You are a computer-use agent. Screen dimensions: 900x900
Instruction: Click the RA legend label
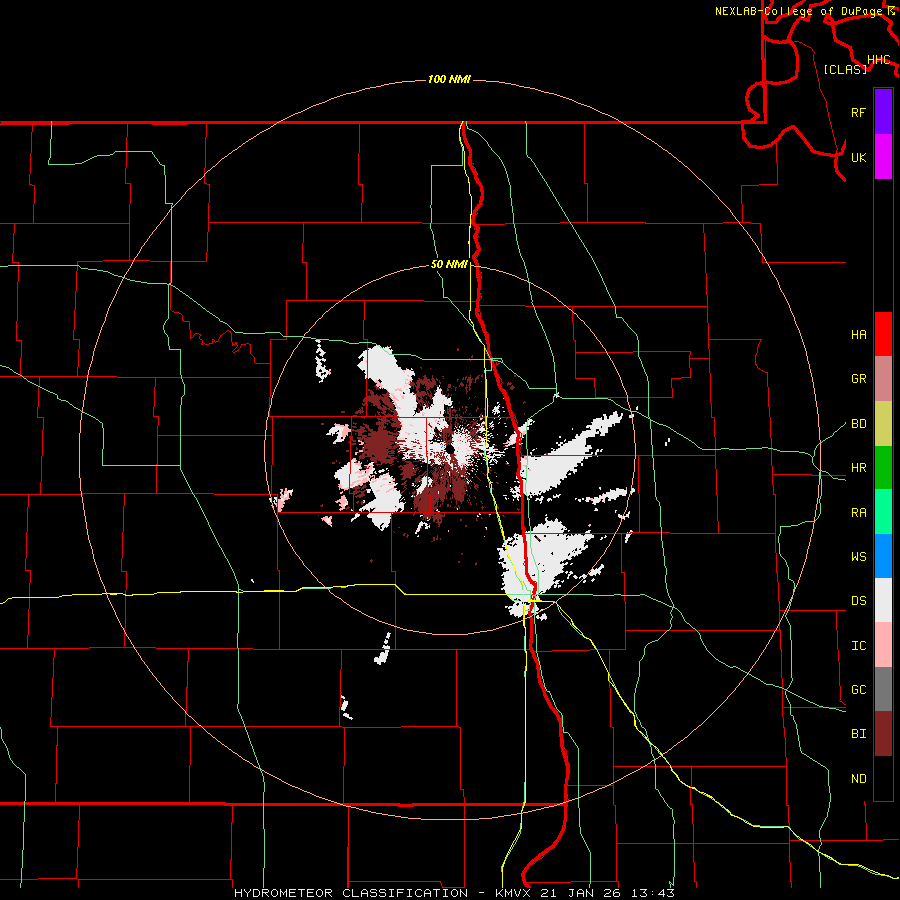pos(858,513)
